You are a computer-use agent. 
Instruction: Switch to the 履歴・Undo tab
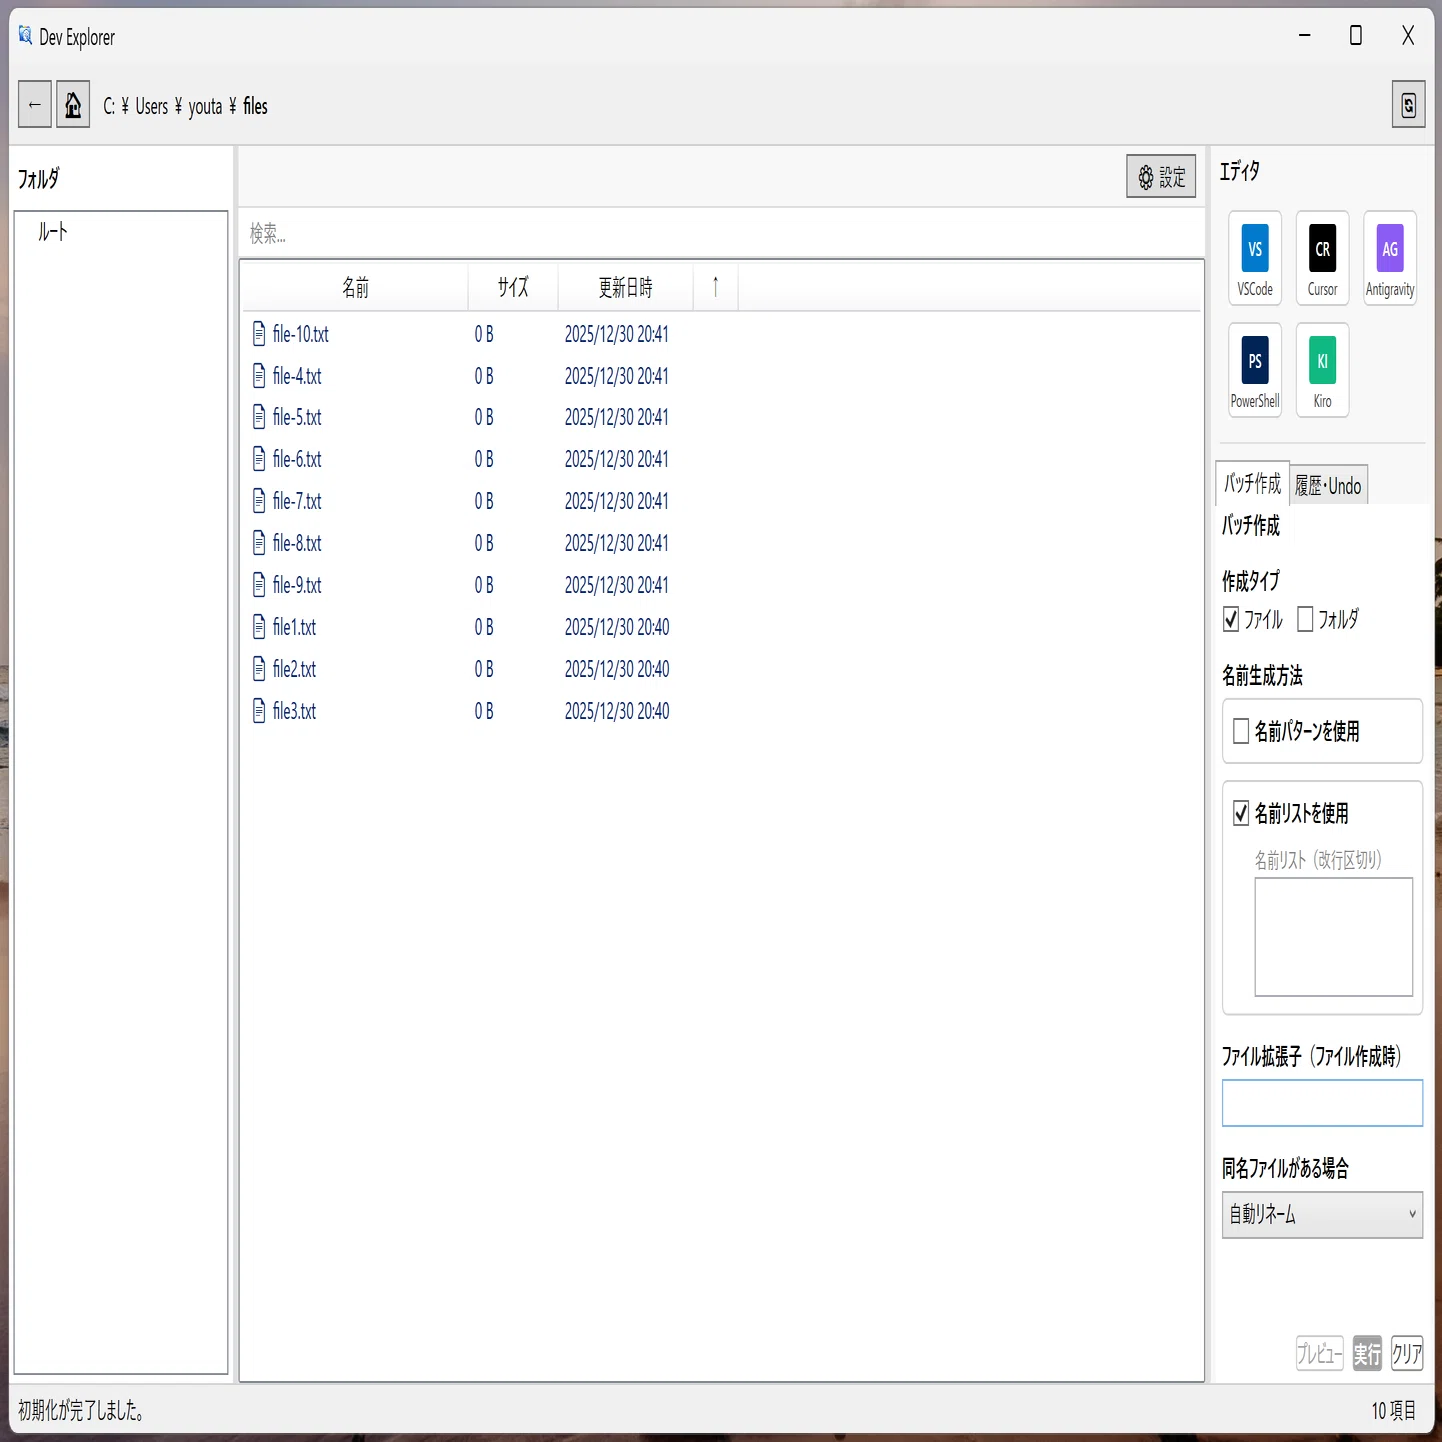1328,486
